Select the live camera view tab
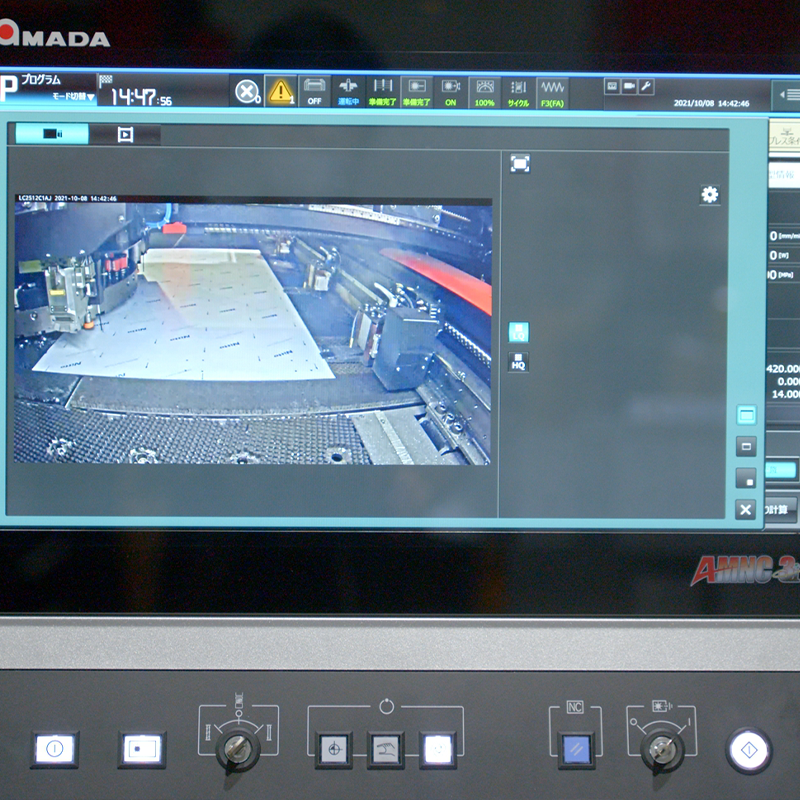This screenshot has height=800, width=800. 52,134
